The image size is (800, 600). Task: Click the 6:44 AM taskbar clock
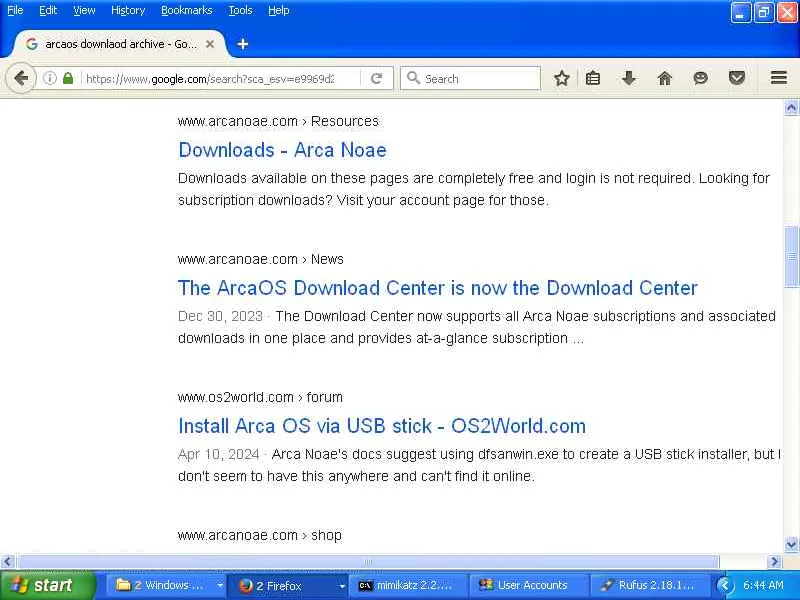(763, 585)
